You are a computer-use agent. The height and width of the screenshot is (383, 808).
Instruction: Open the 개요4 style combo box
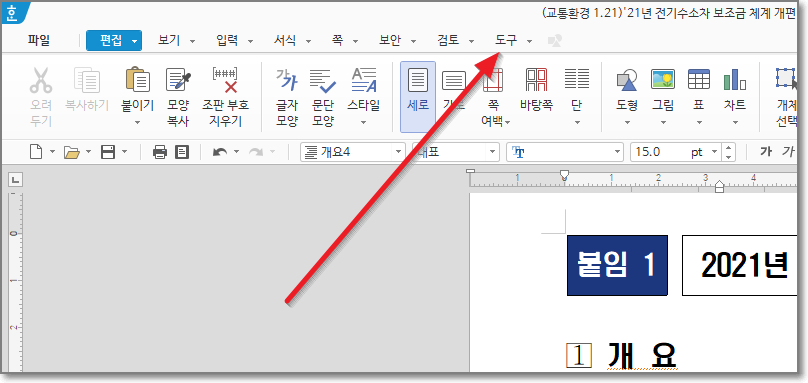point(353,152)
